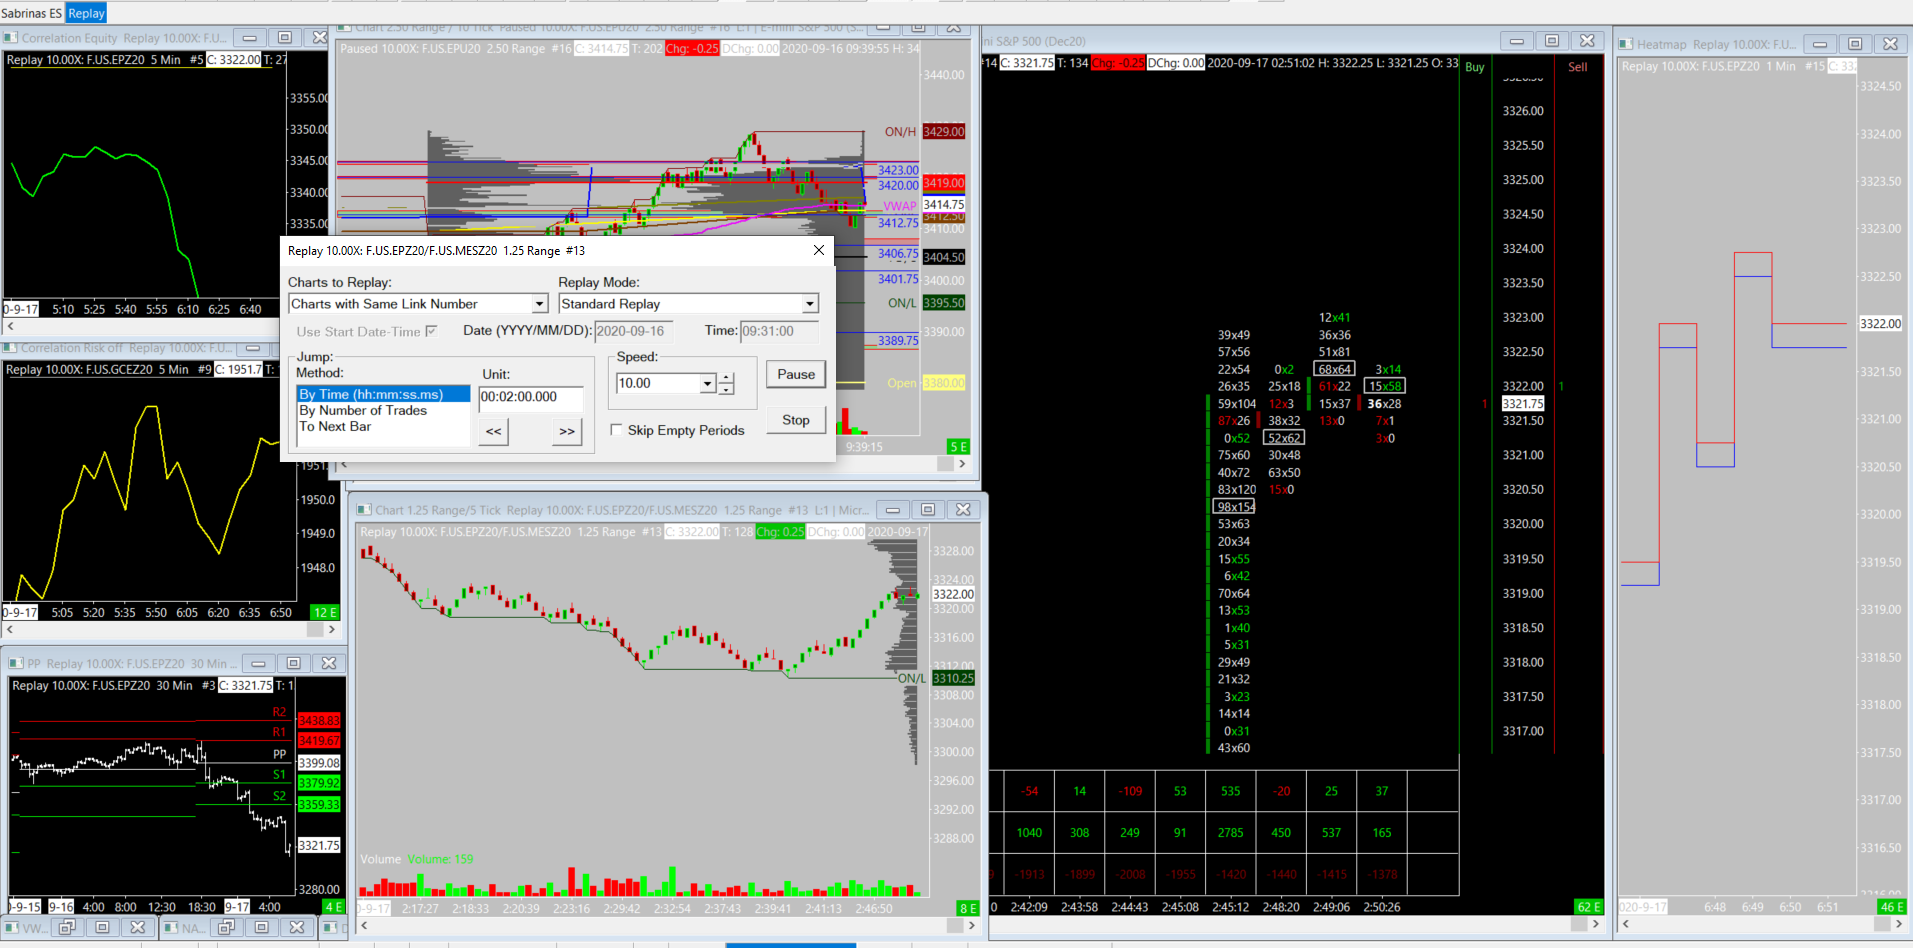Click the replay start Date field
Screen dimensions: 1913x948
click(x=634, y=331)
